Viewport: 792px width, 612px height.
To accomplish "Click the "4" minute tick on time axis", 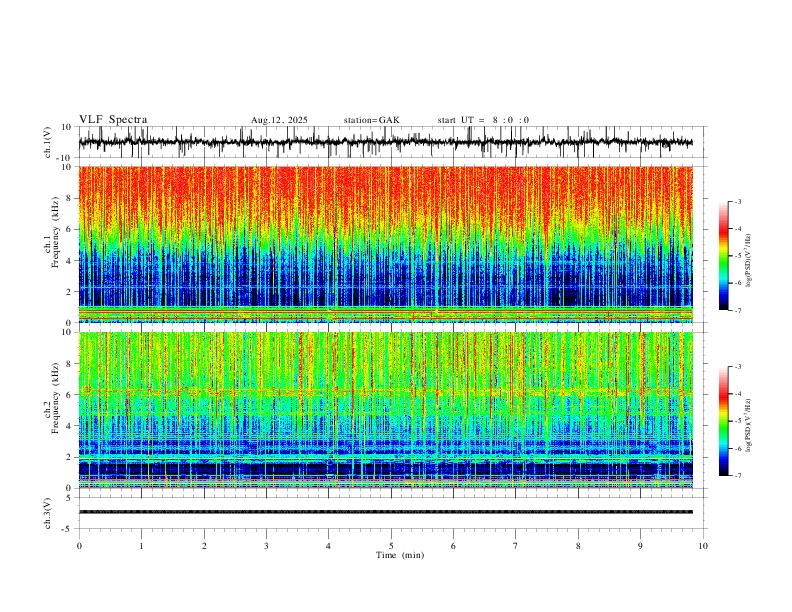I will click(329, 546).
